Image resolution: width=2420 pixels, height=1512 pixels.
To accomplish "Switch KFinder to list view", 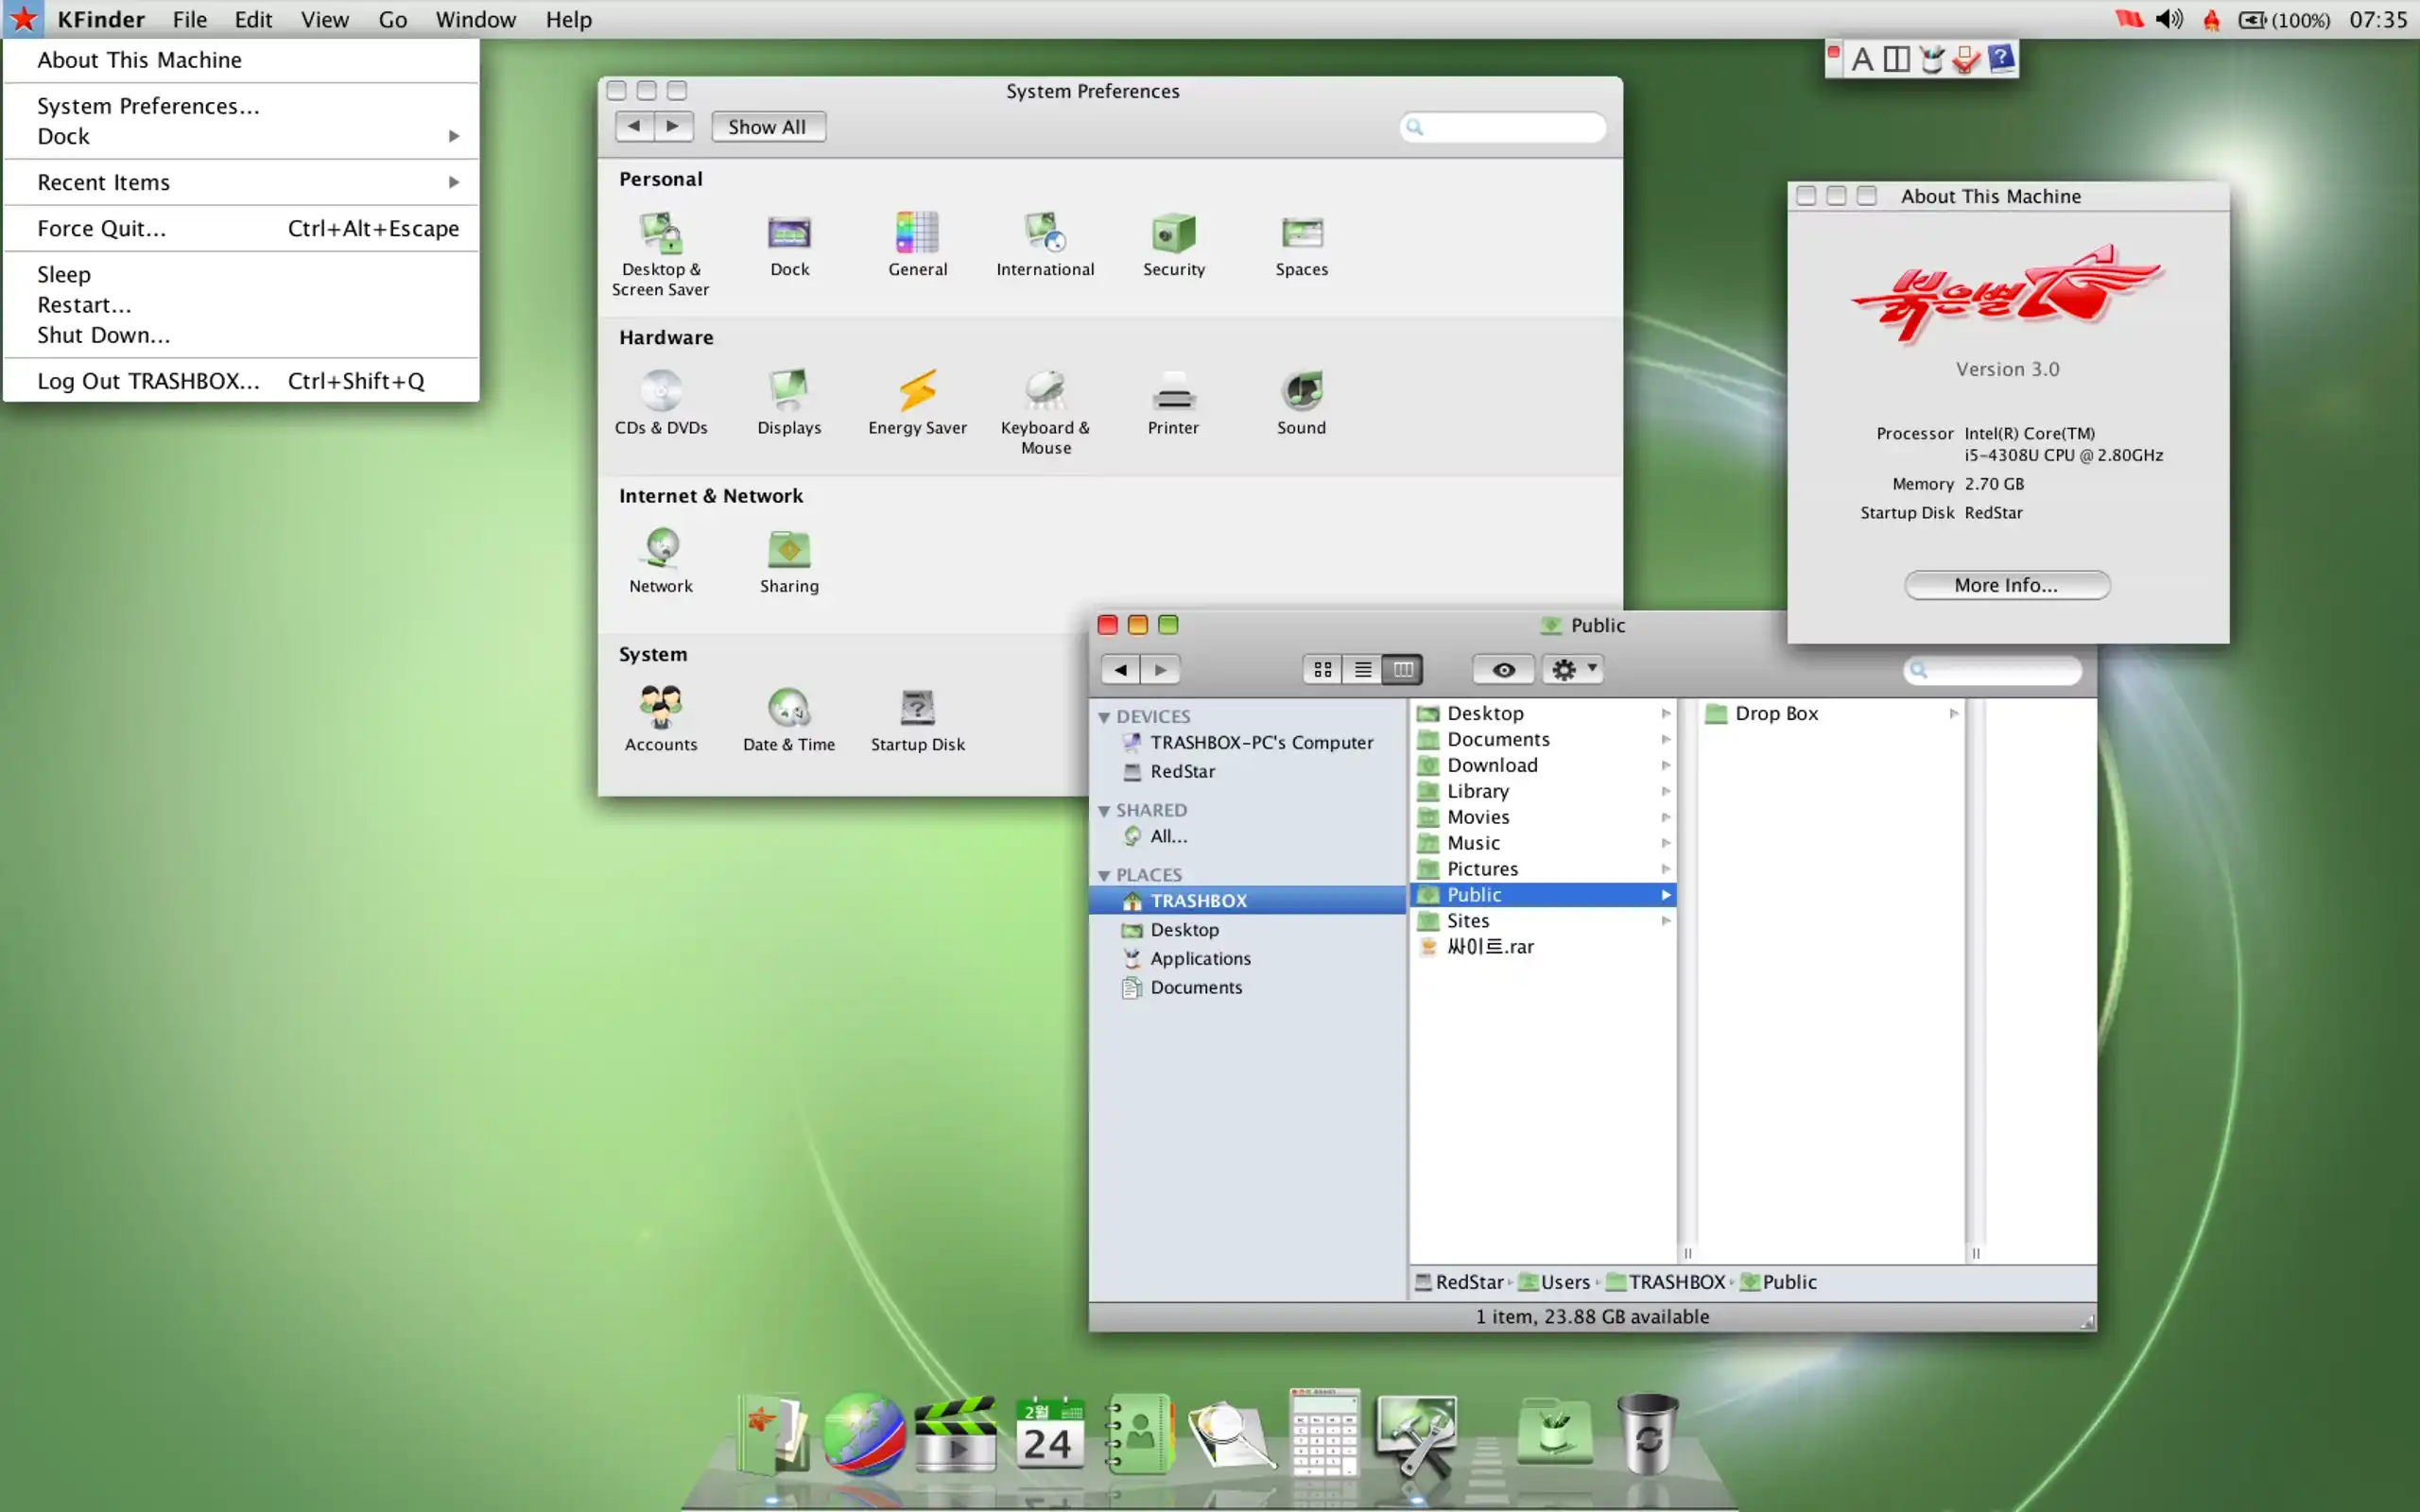I will tap(1362, 670).
